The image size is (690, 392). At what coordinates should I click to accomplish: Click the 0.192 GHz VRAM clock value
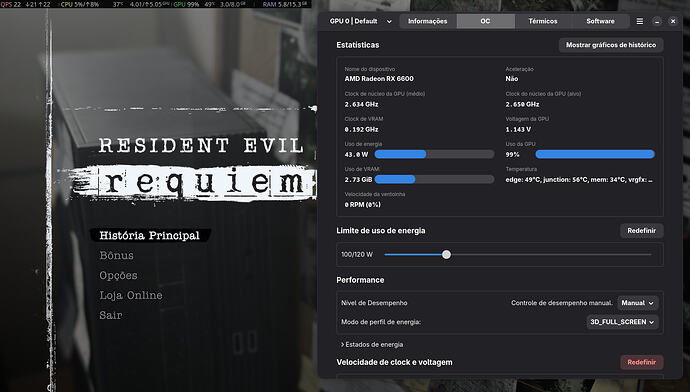pos(361,129)
